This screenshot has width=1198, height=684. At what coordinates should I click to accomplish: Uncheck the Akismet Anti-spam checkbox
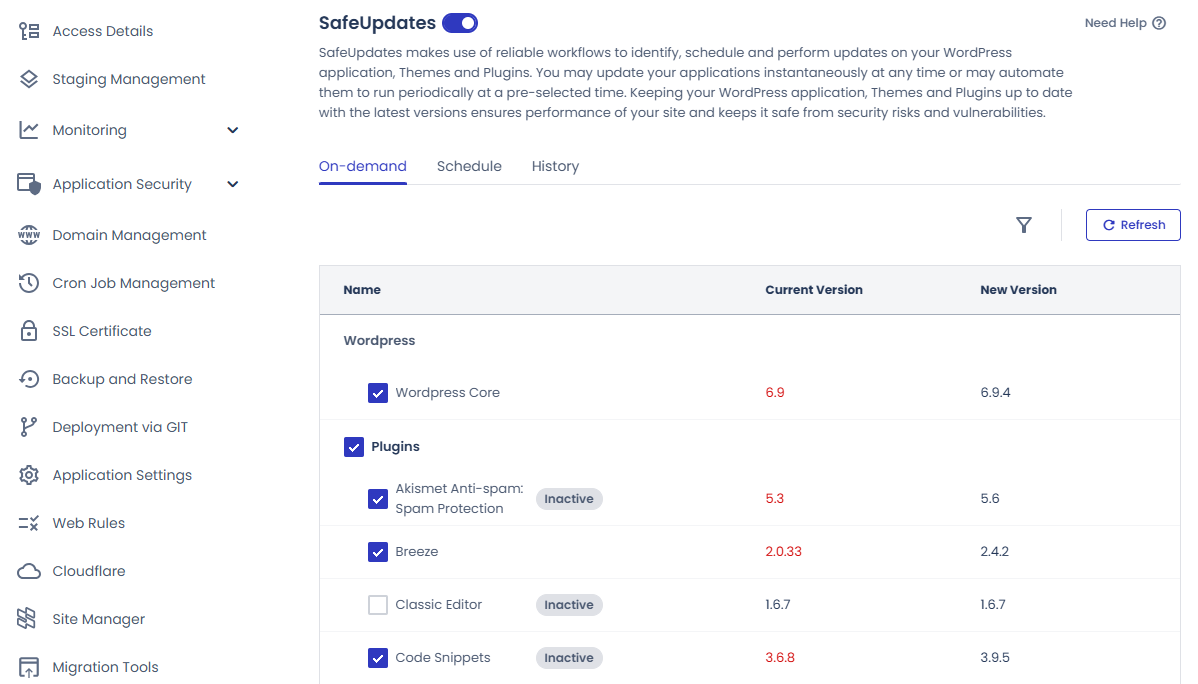point(377,499)
